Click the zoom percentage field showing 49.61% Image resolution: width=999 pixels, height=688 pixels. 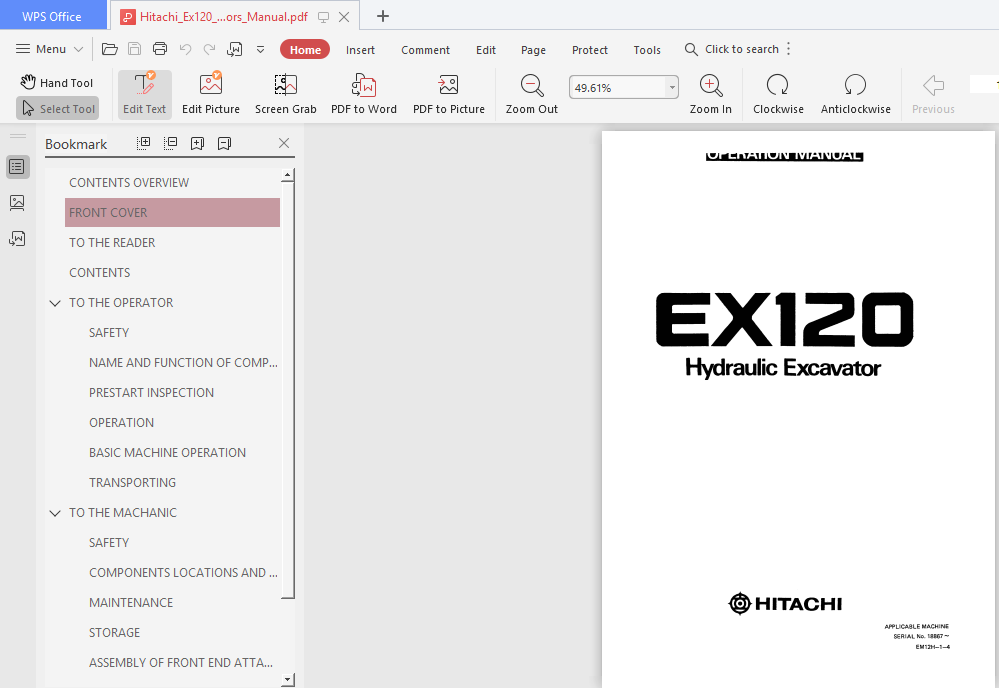617,87
